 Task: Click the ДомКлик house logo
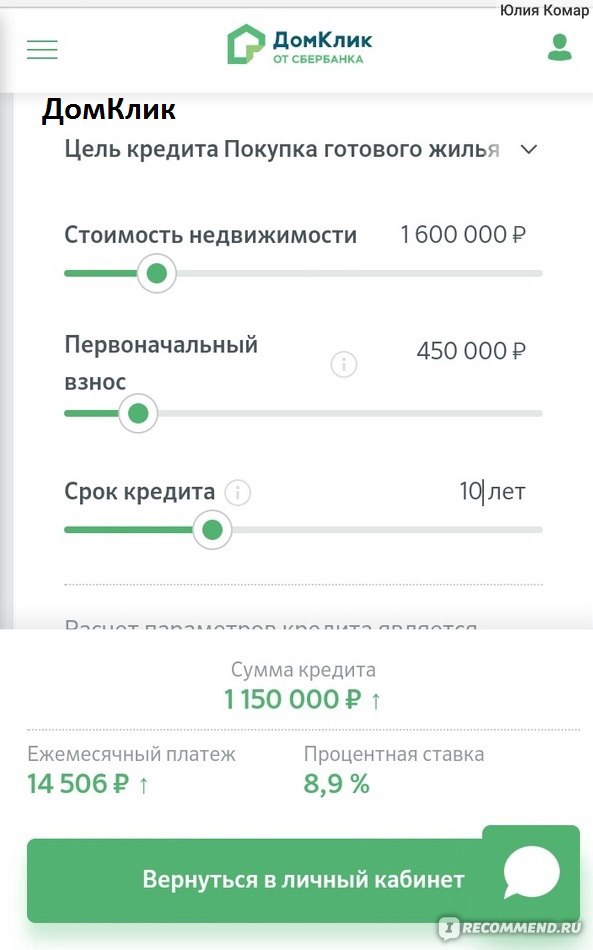[x=246, y=44]
